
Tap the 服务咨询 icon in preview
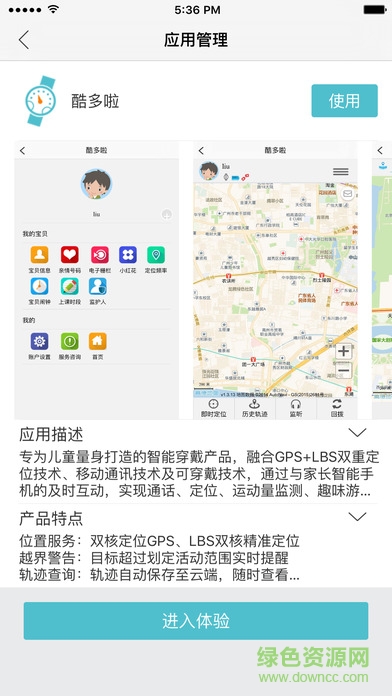click(x=70, y=341)
